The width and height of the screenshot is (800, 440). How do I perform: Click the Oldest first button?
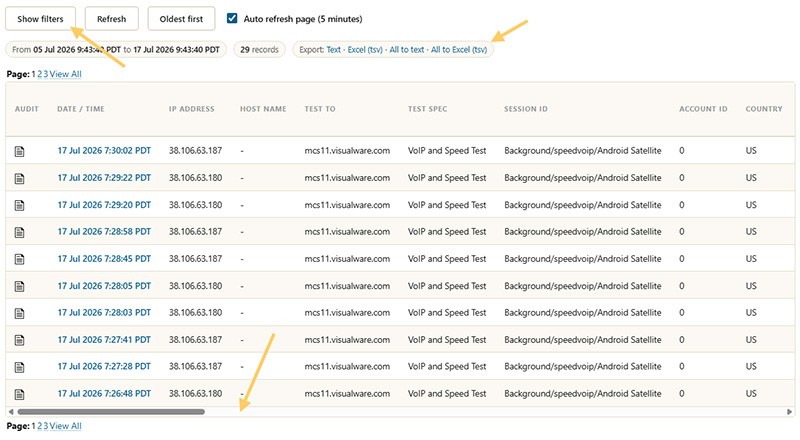coord(181,19)
